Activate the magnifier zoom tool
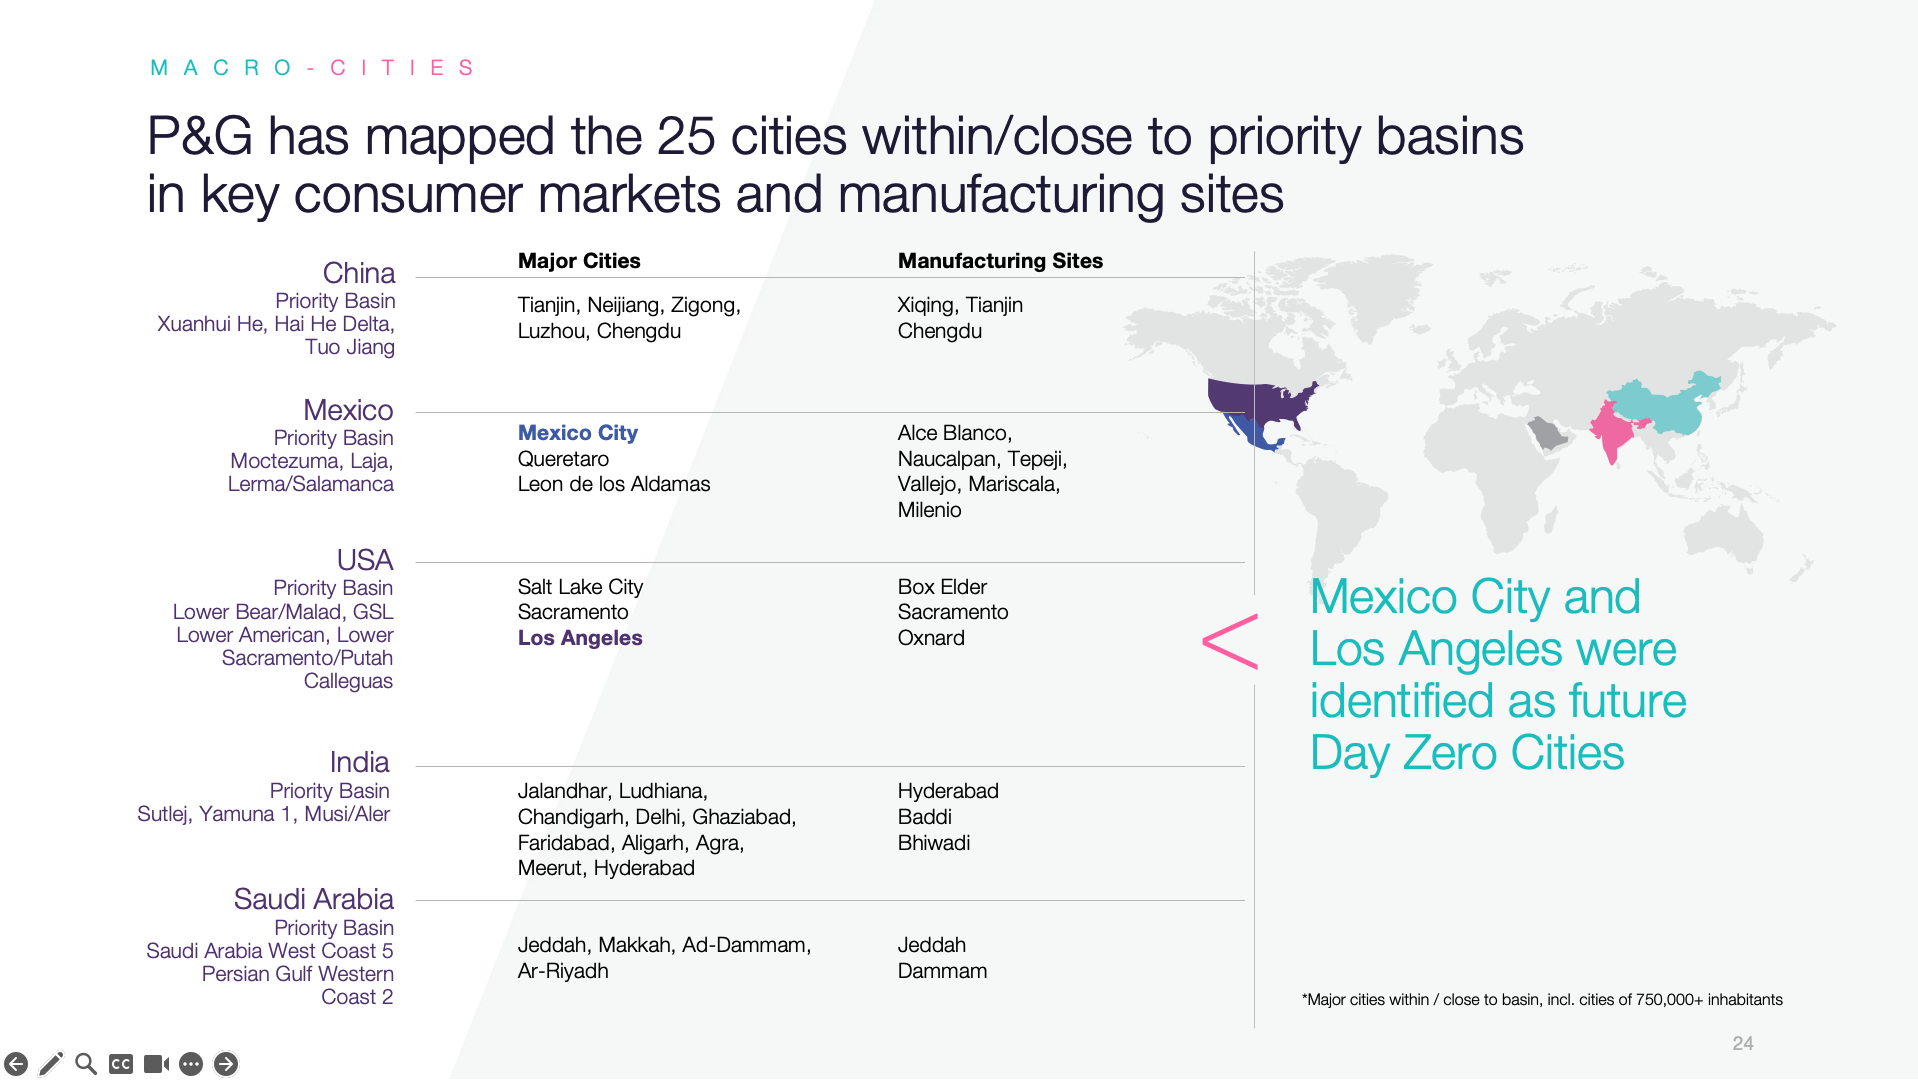This screenshot has width=1918, height=1080. tap(86, 1064)
